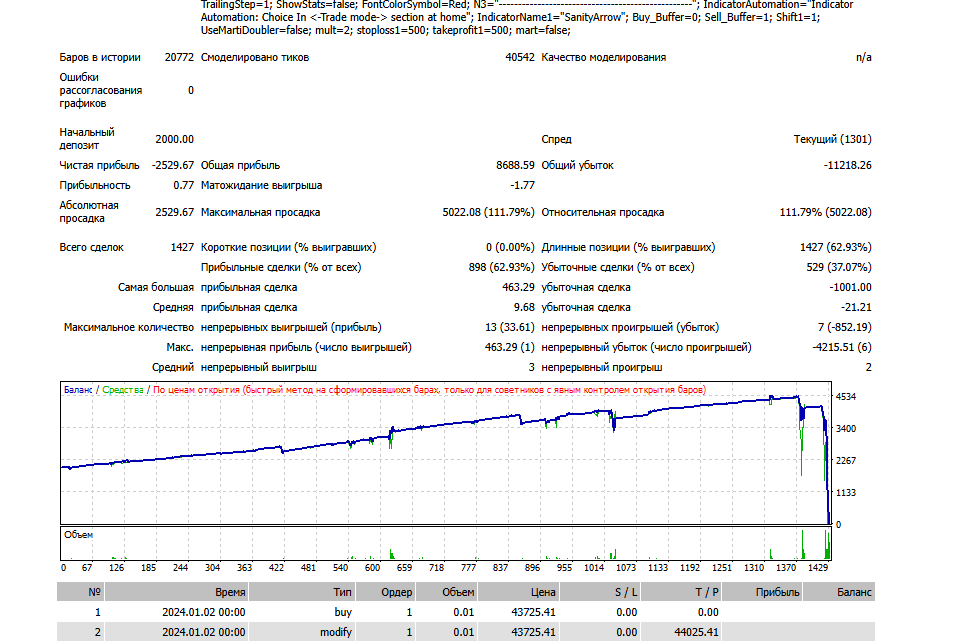Click the 'Ошибки рассогласования графиков' label
The height and width of the screenshot is (644, 957).
(101, 90)
